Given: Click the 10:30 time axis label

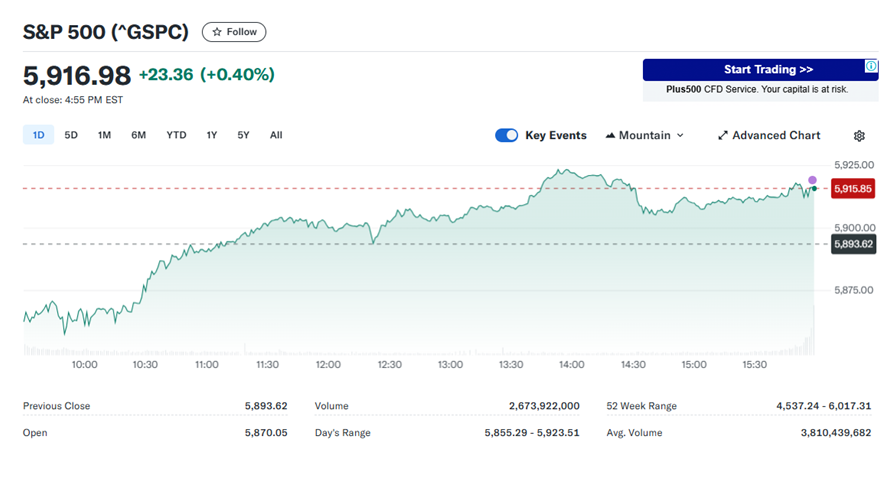Looking at the screenshot, I should tap(145, 365).
